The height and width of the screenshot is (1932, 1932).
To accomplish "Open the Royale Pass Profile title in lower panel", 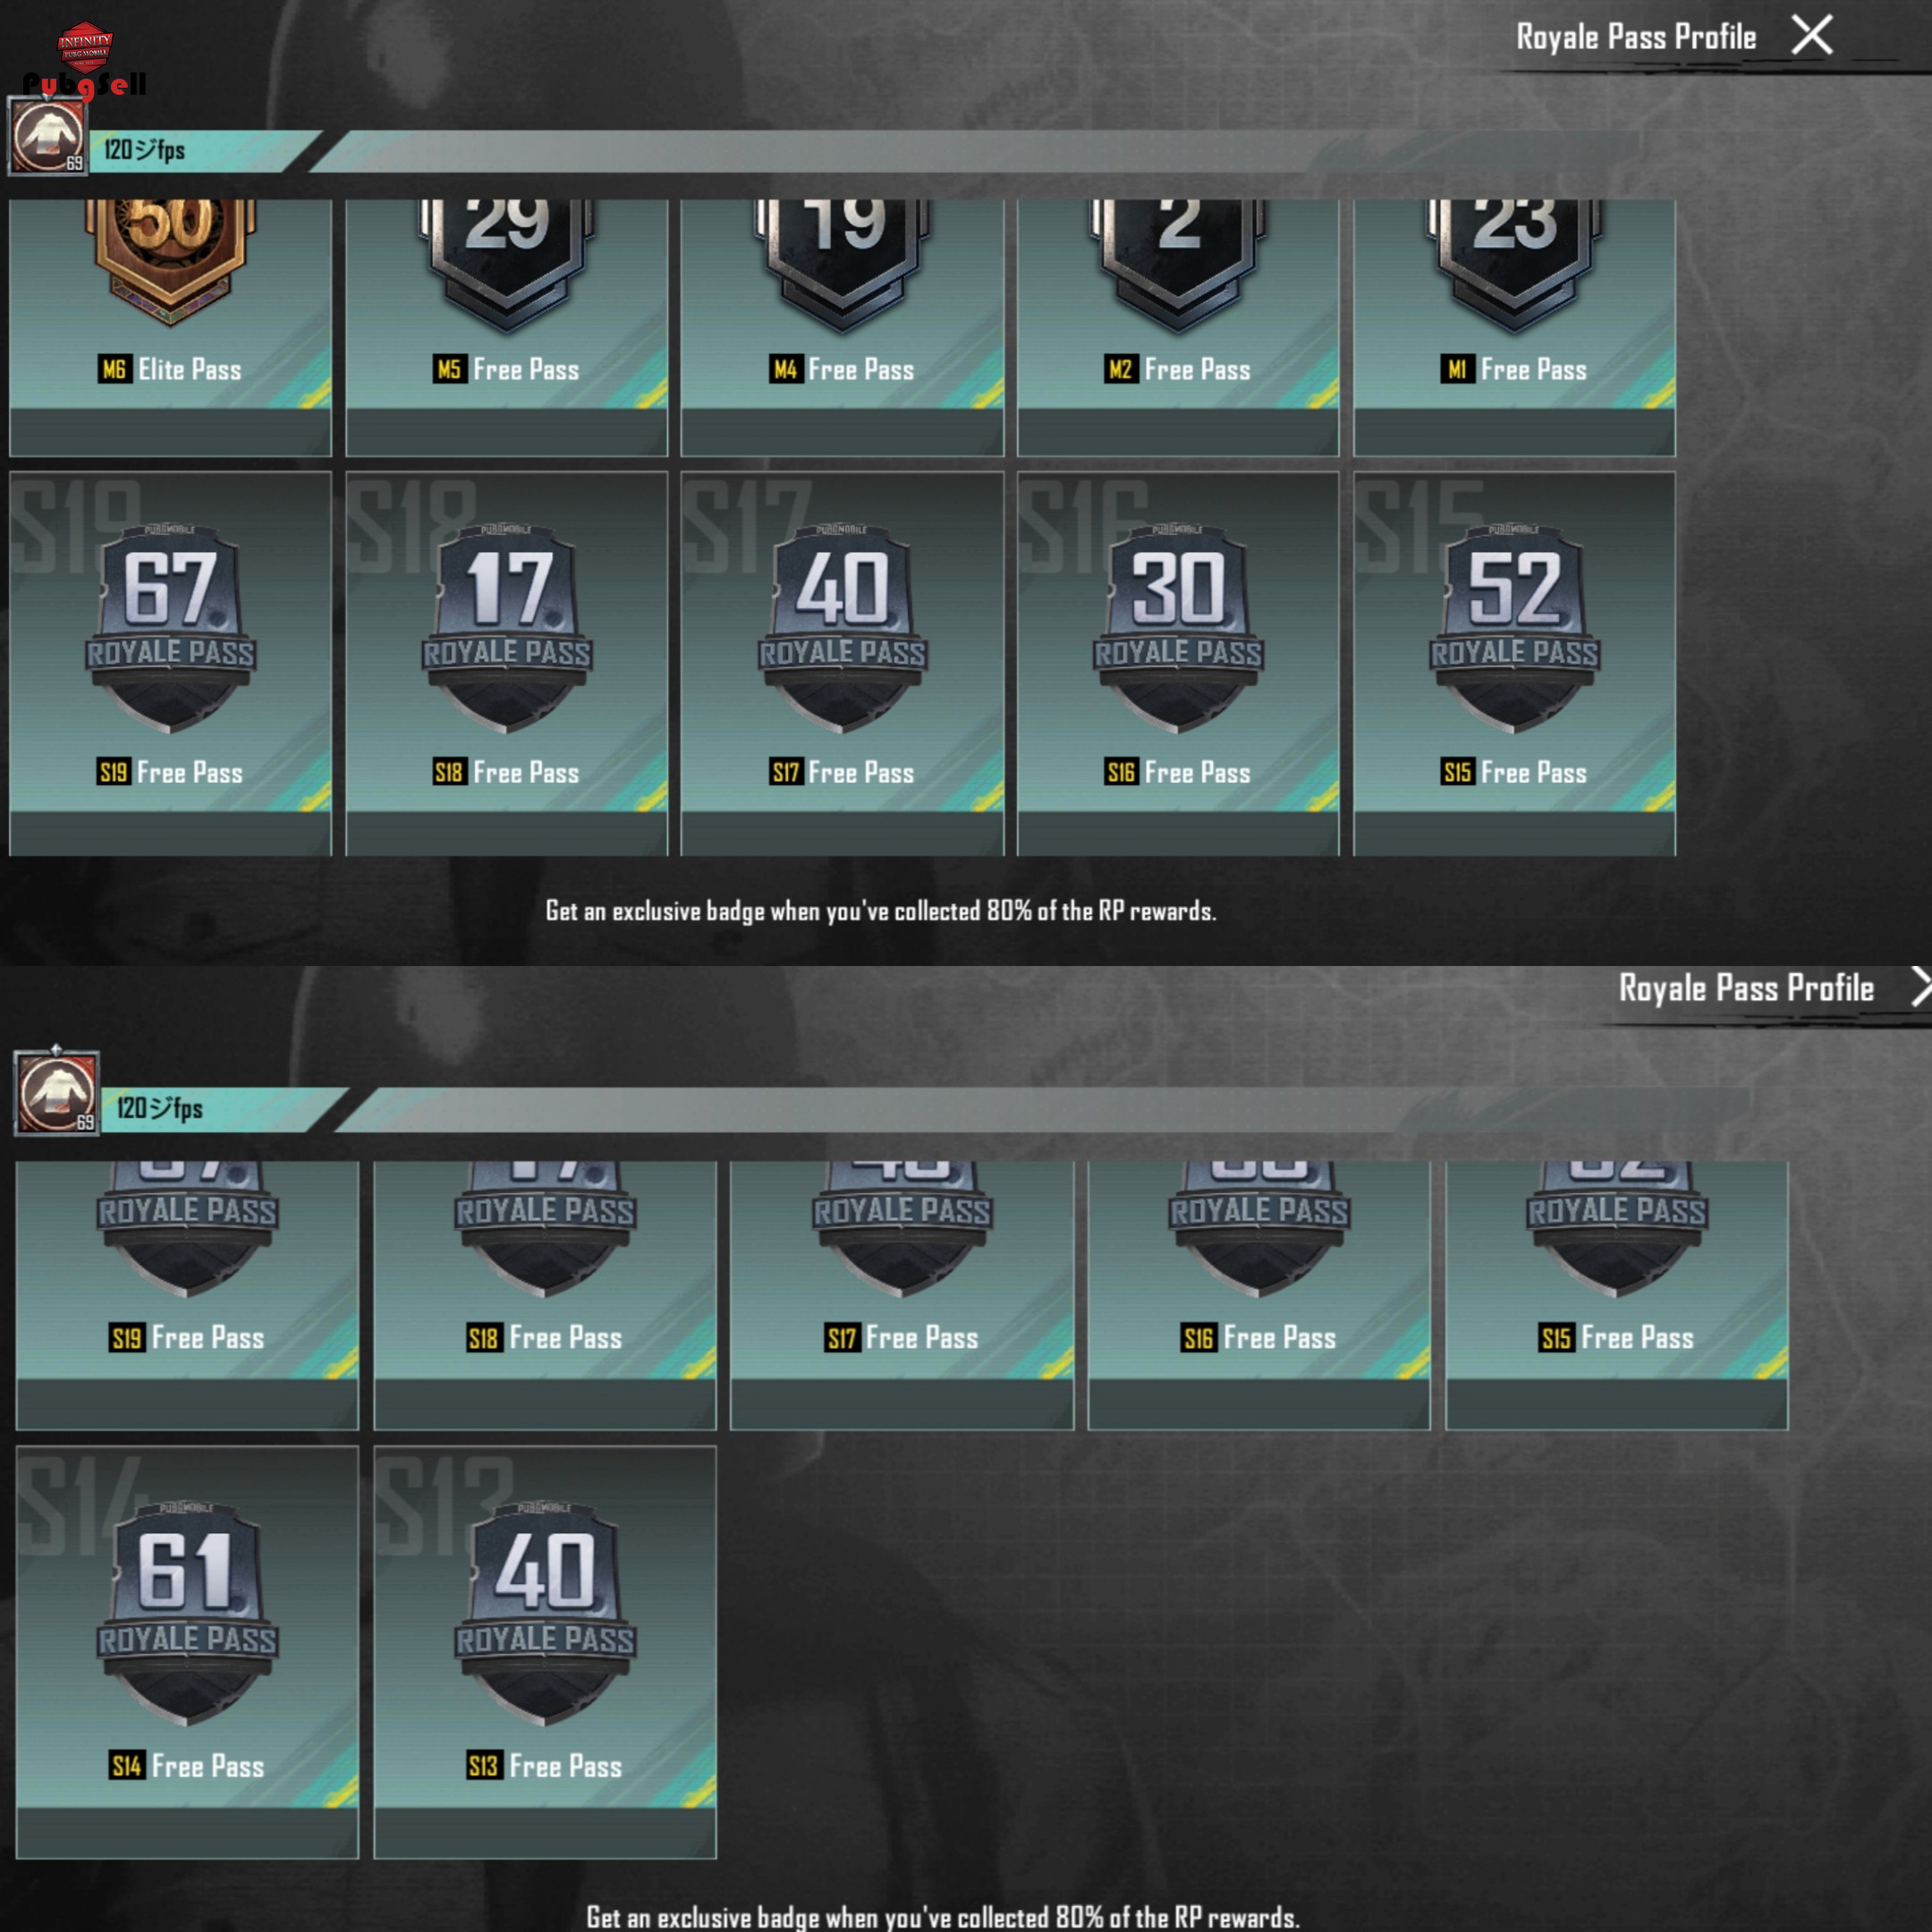I will [x=1746, y=988].
